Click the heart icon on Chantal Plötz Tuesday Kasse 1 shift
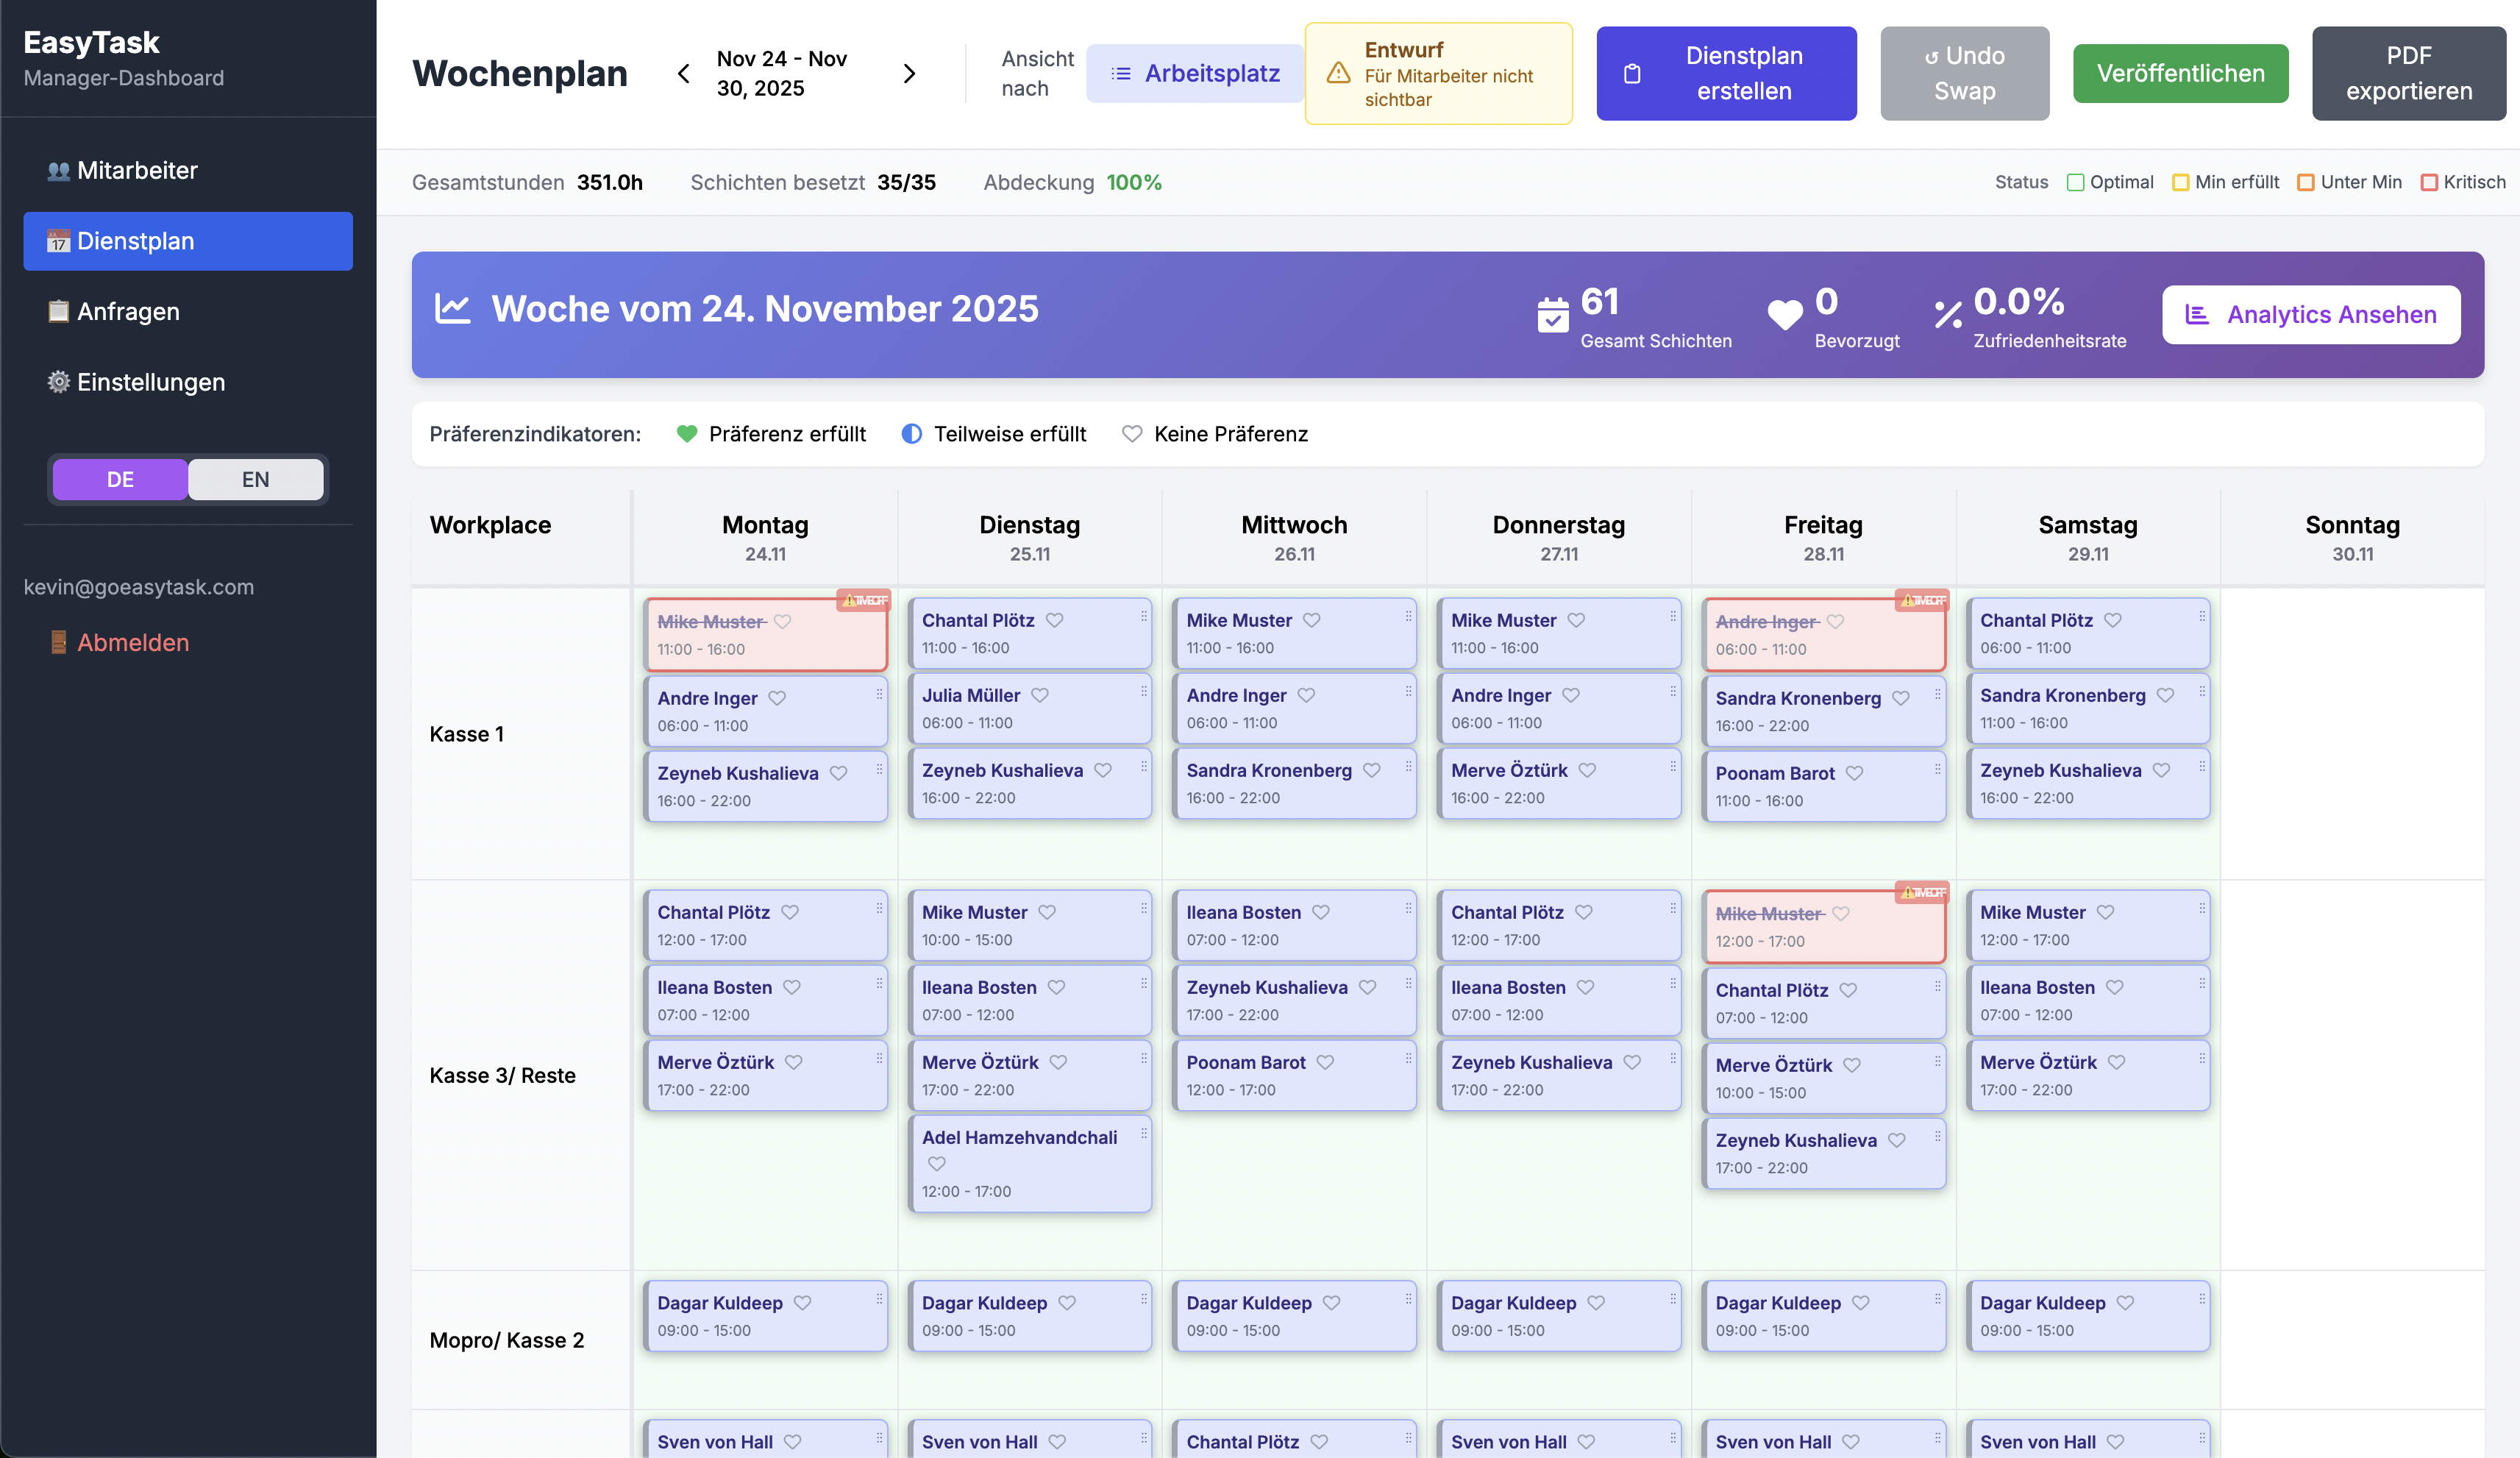 1054,620
